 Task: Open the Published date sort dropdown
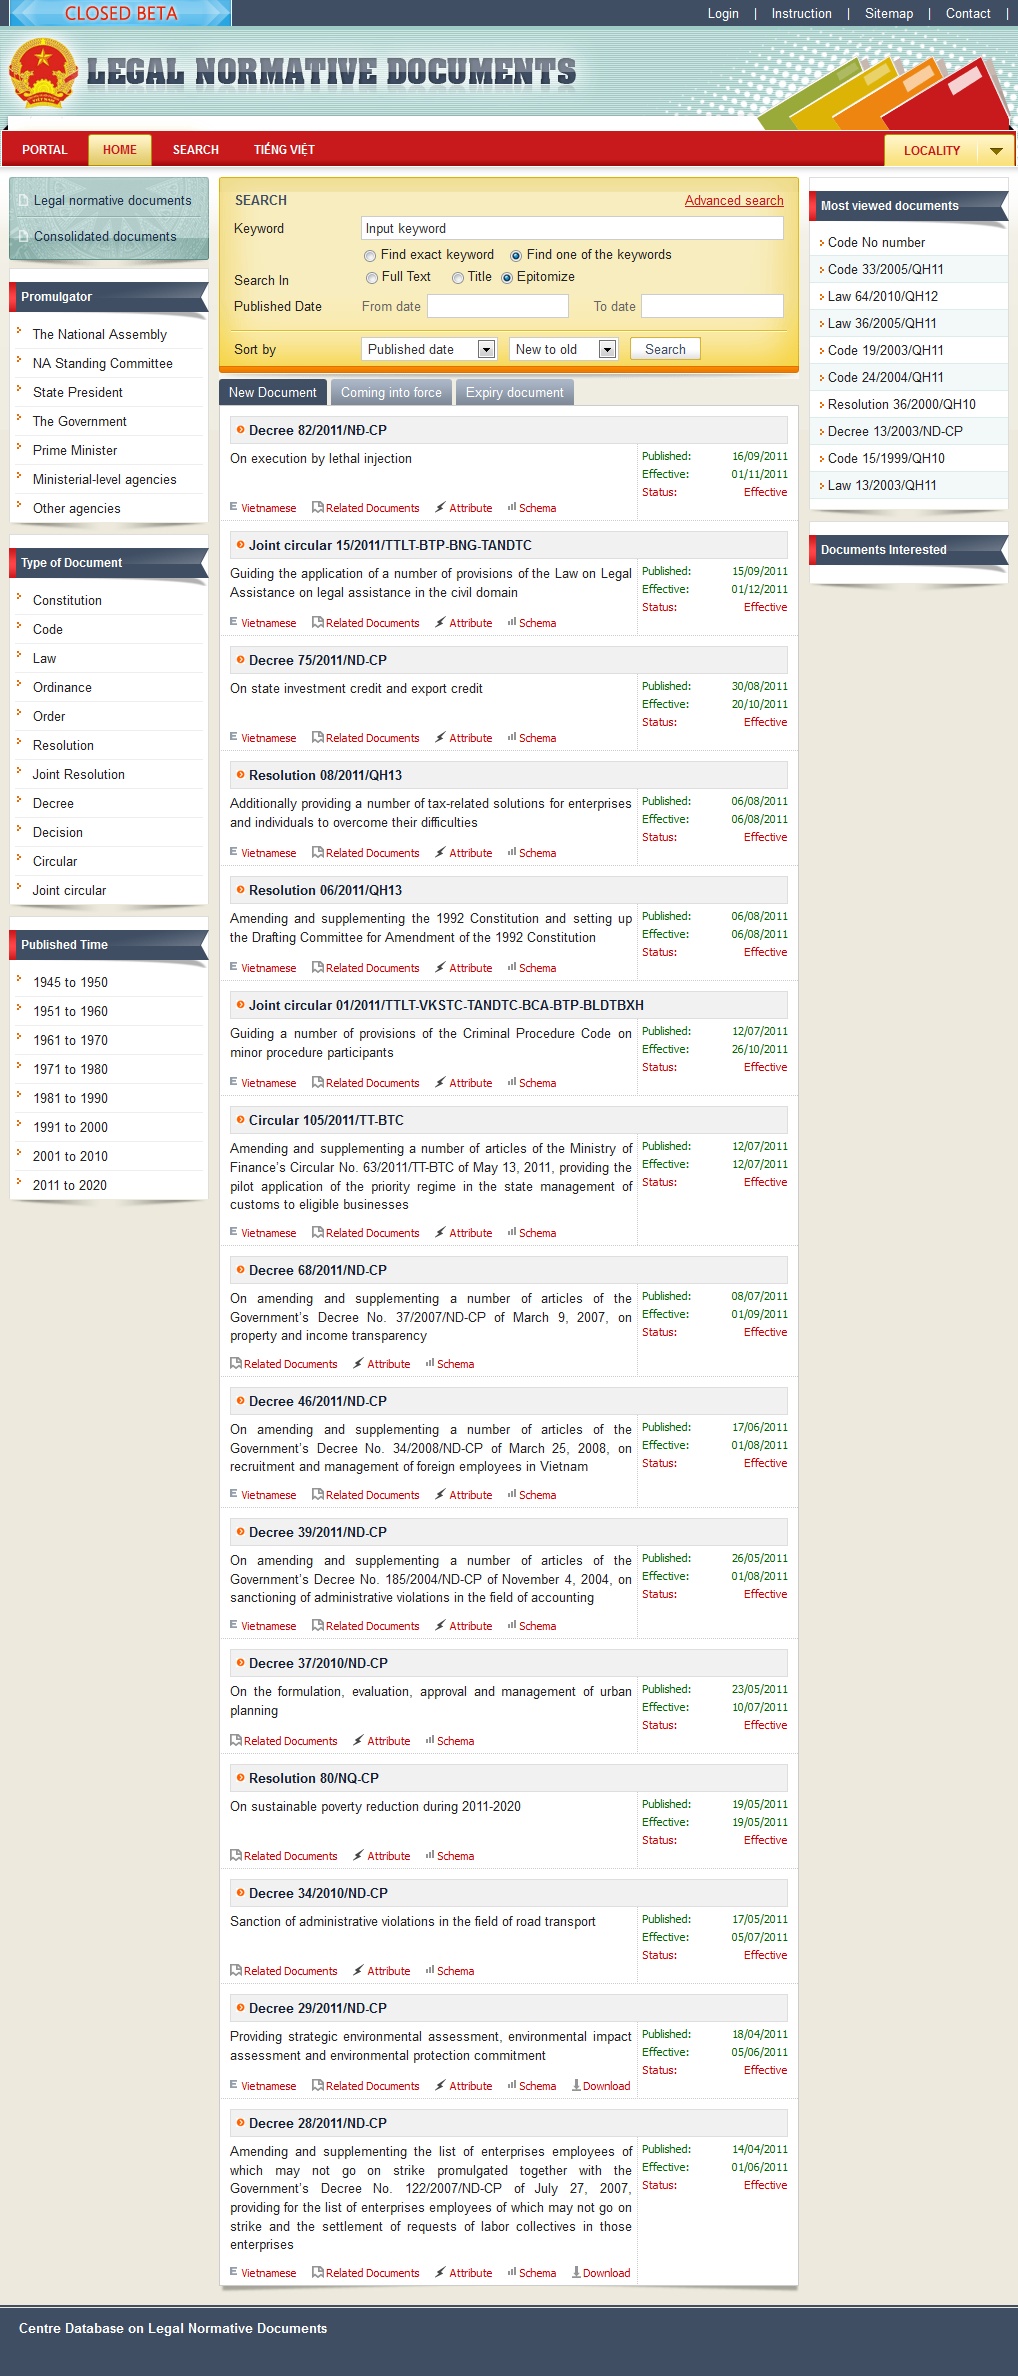tap(486, 349)
